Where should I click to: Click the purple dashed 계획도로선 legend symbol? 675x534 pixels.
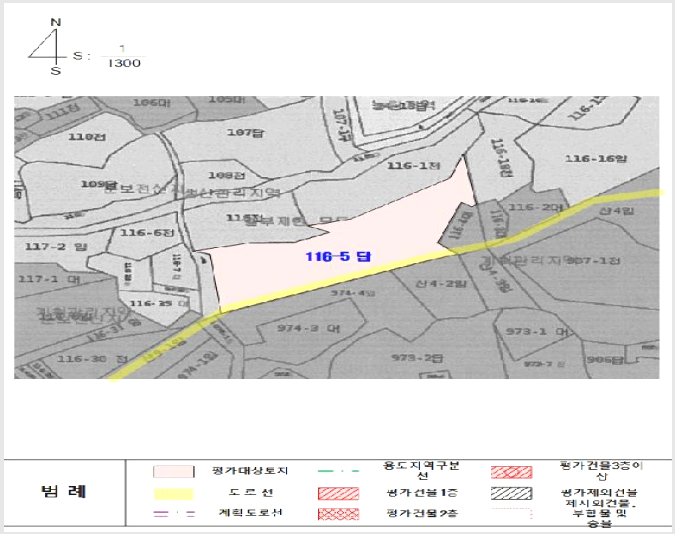click(174, 514)
